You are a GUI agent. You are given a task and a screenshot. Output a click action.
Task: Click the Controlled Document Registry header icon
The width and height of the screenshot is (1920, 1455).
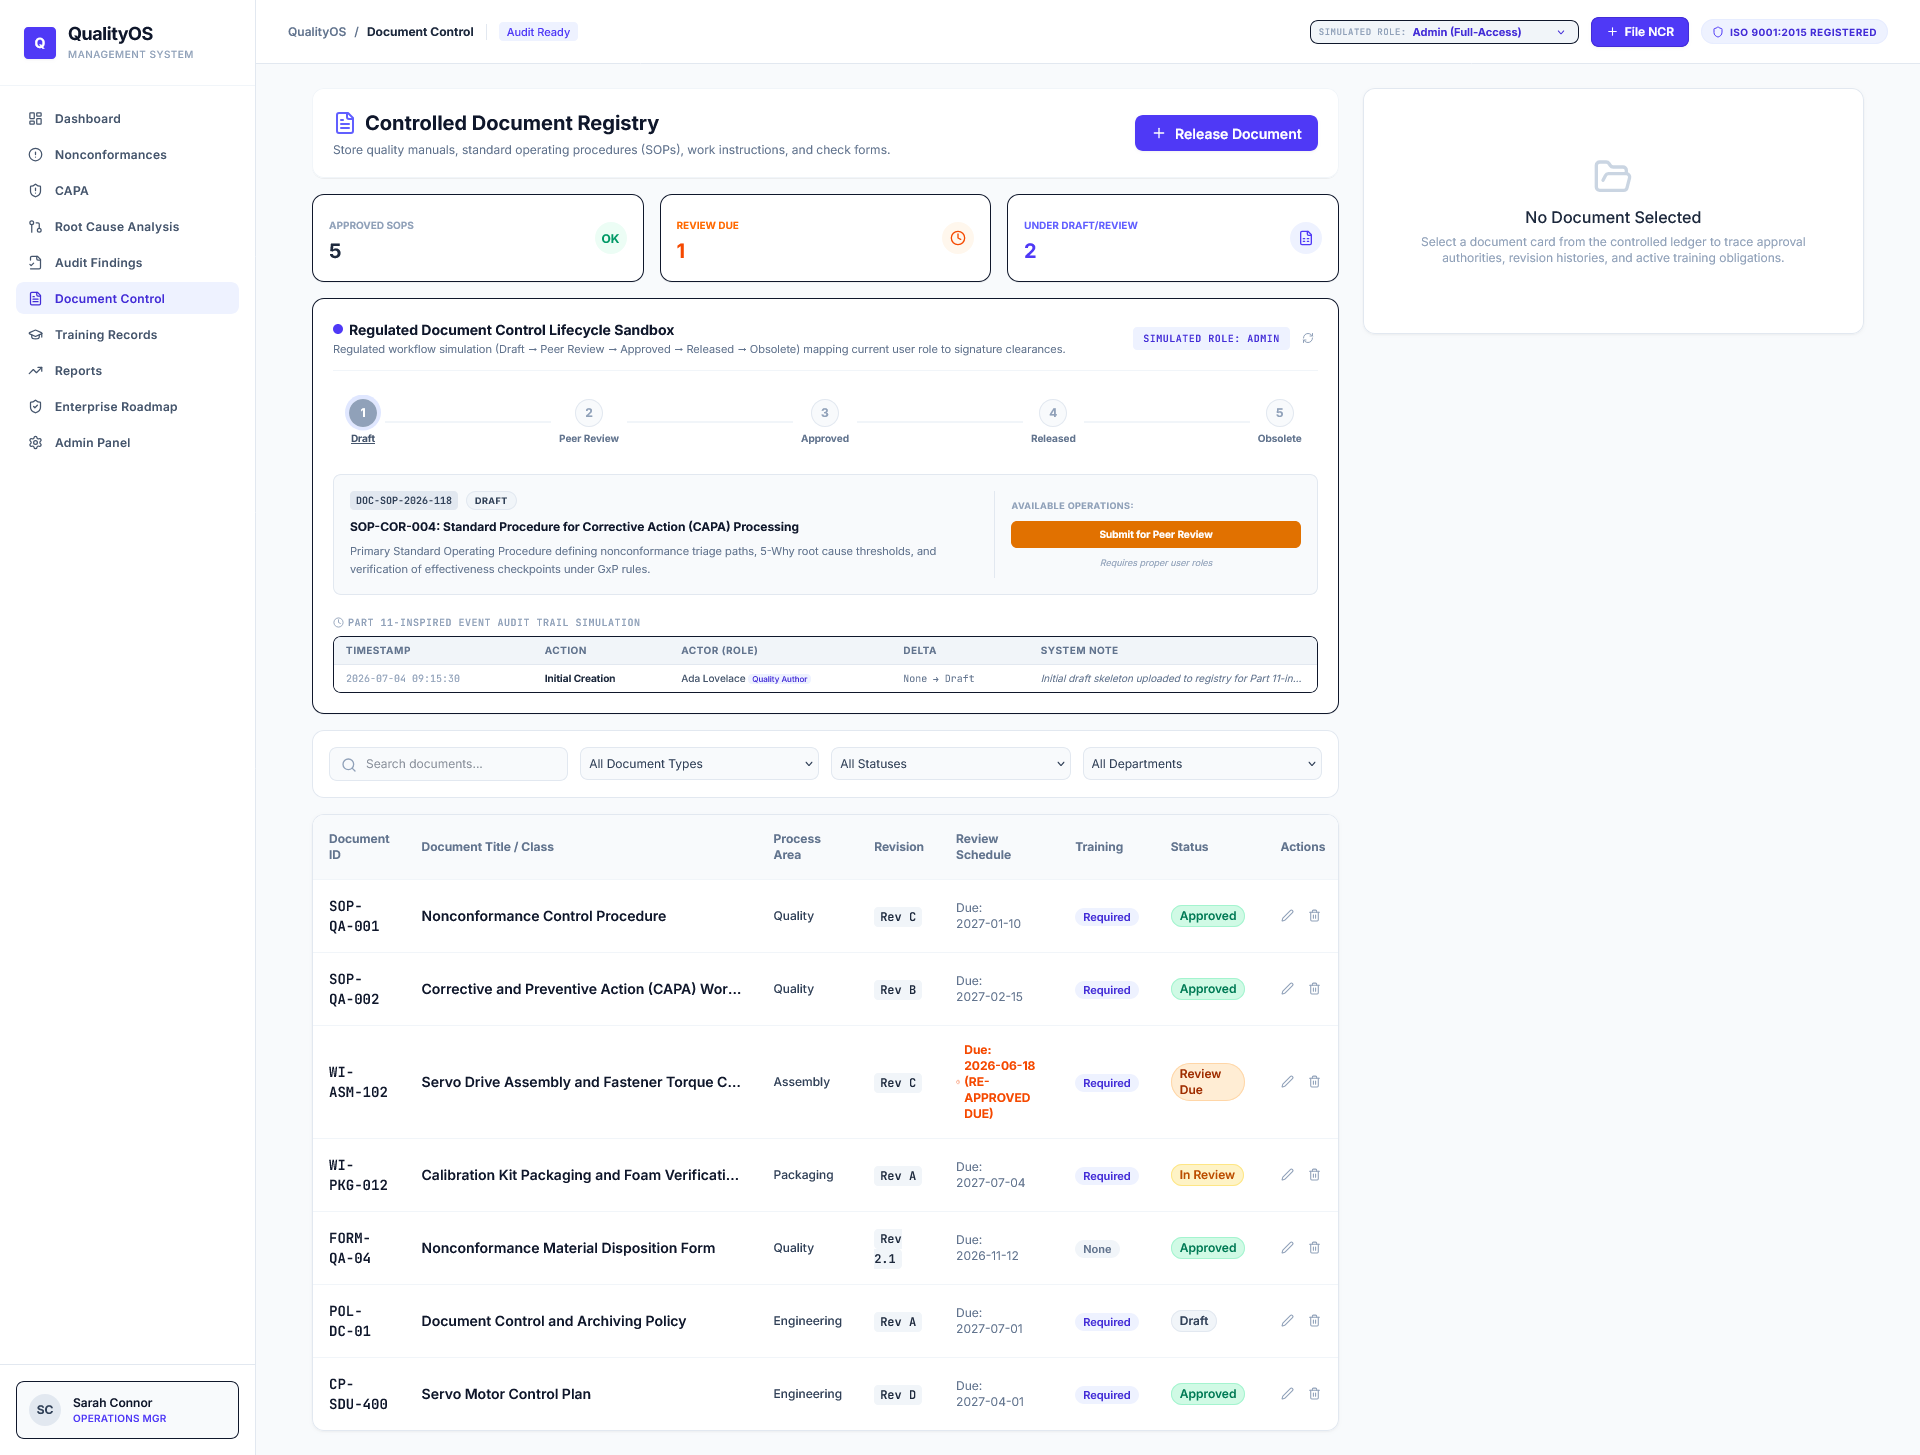(x=345, y=123)
